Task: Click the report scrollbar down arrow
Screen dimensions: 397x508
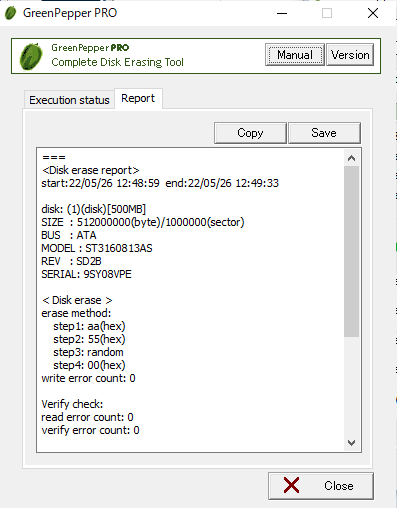Action: (351, 443)
